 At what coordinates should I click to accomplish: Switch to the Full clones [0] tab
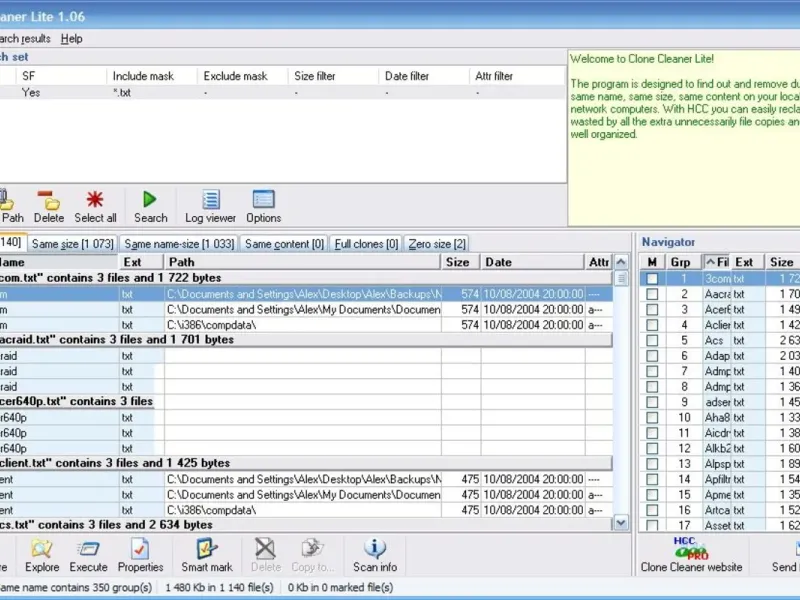tap(366, 244)
